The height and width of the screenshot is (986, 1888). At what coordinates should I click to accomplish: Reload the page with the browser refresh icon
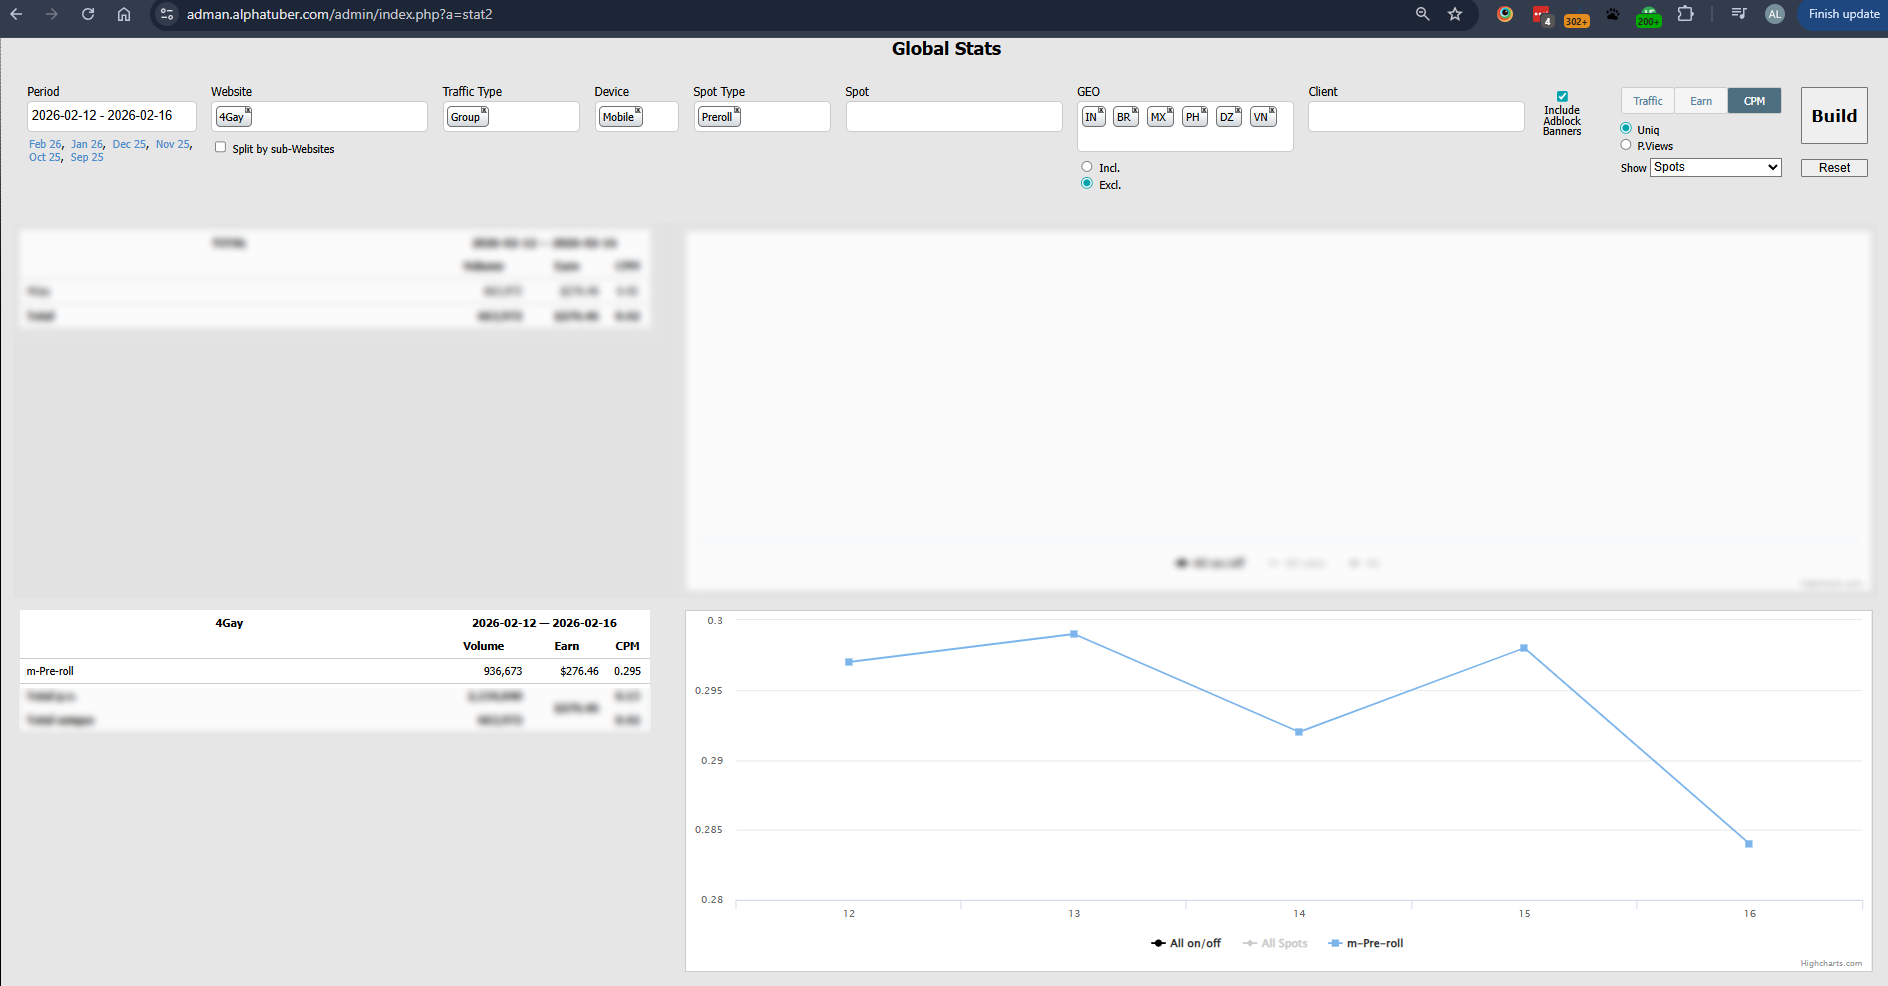click(88, 14)
